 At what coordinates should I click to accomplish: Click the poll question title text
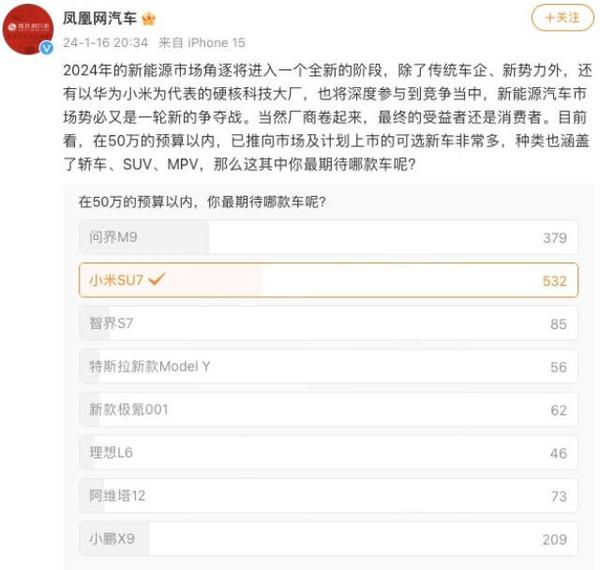click(202, 203)
